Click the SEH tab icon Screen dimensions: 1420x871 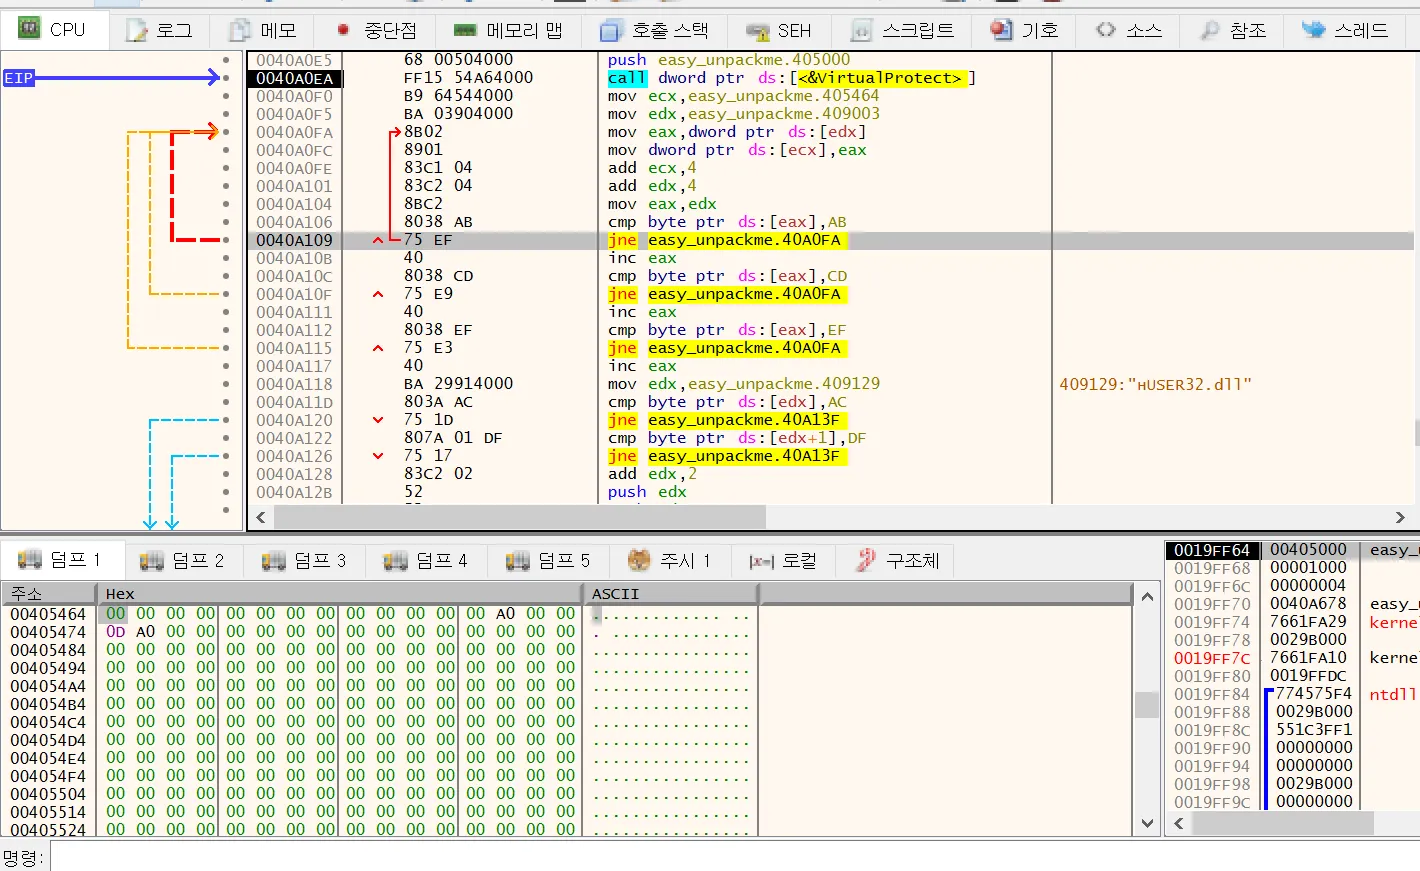pyautogui.click(x=757, y=30)
